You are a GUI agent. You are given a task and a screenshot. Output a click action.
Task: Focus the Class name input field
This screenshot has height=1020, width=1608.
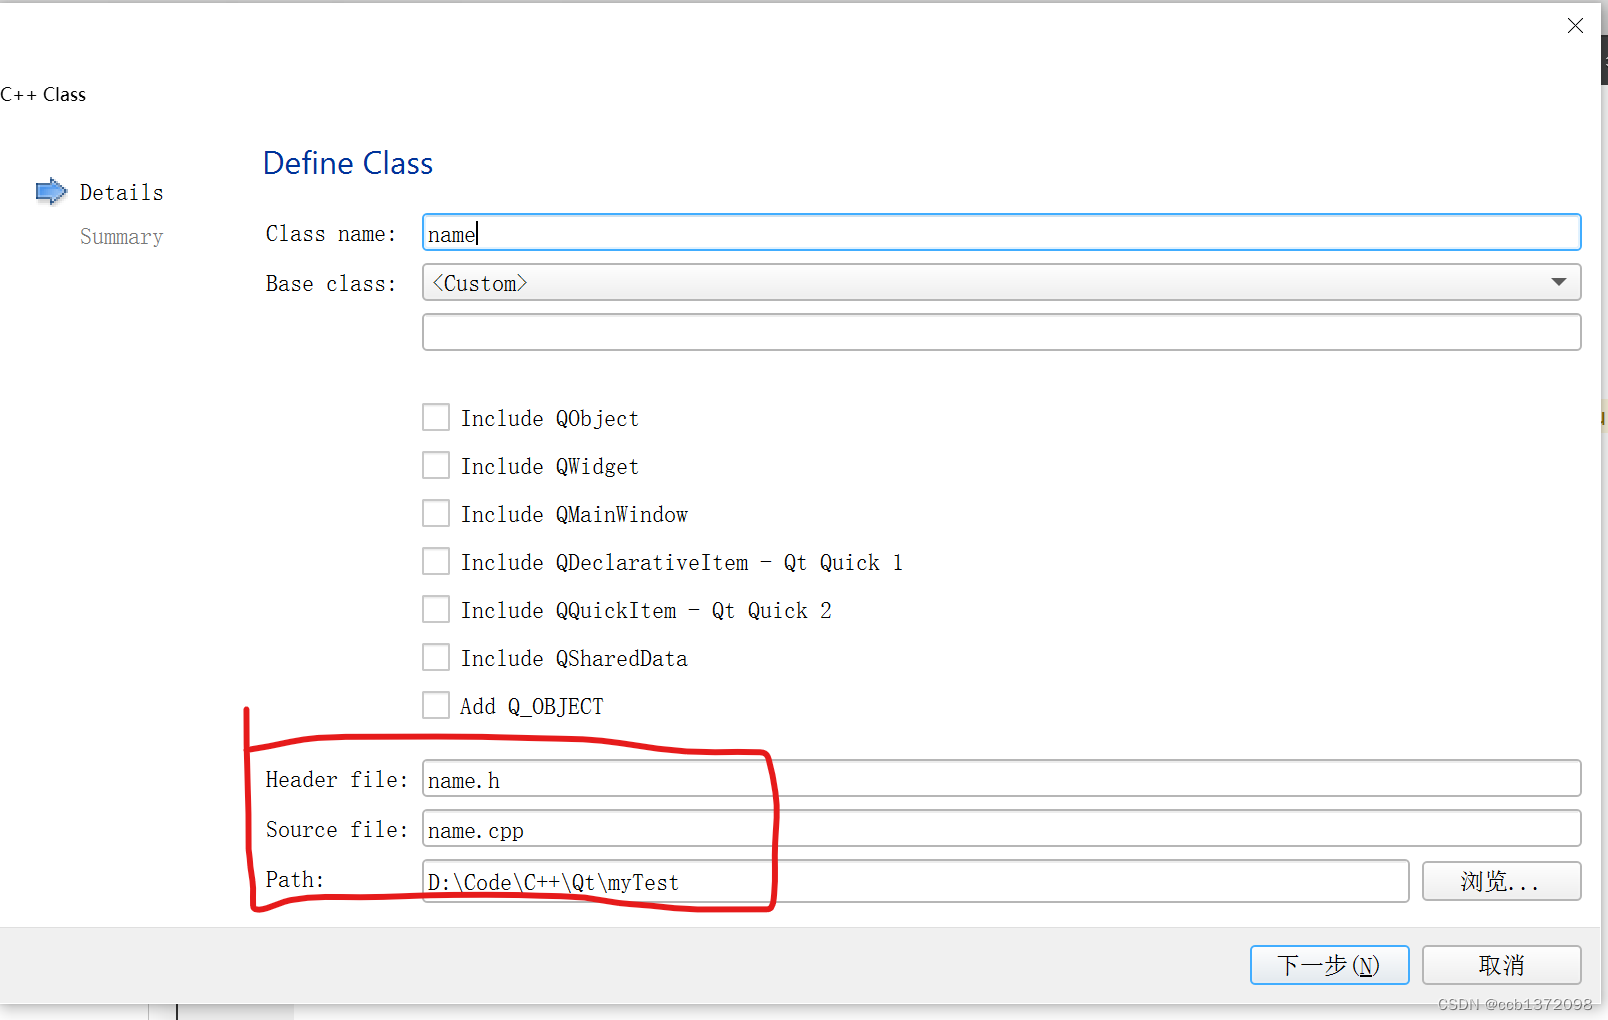pos(1001,232)
